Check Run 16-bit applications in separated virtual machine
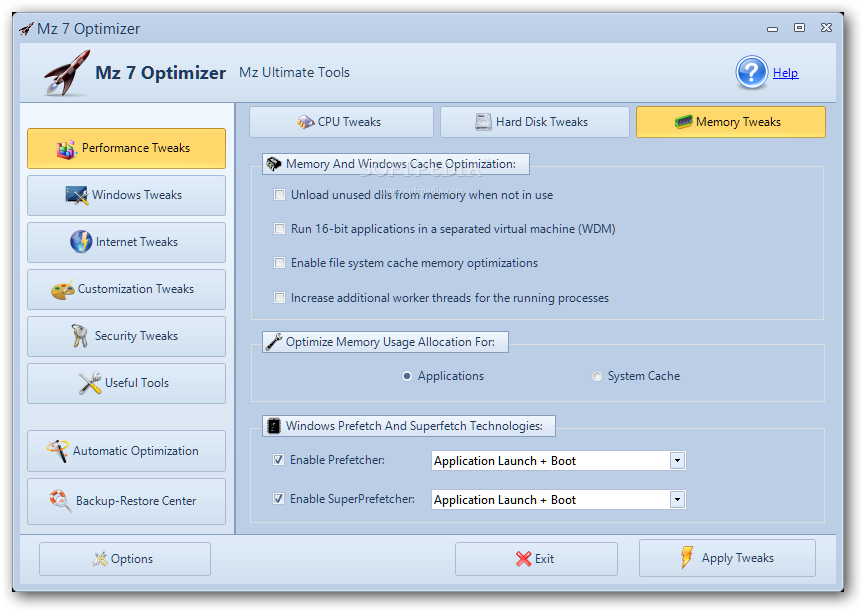Screen dimensions: 864x612 [x=280, y=229]
